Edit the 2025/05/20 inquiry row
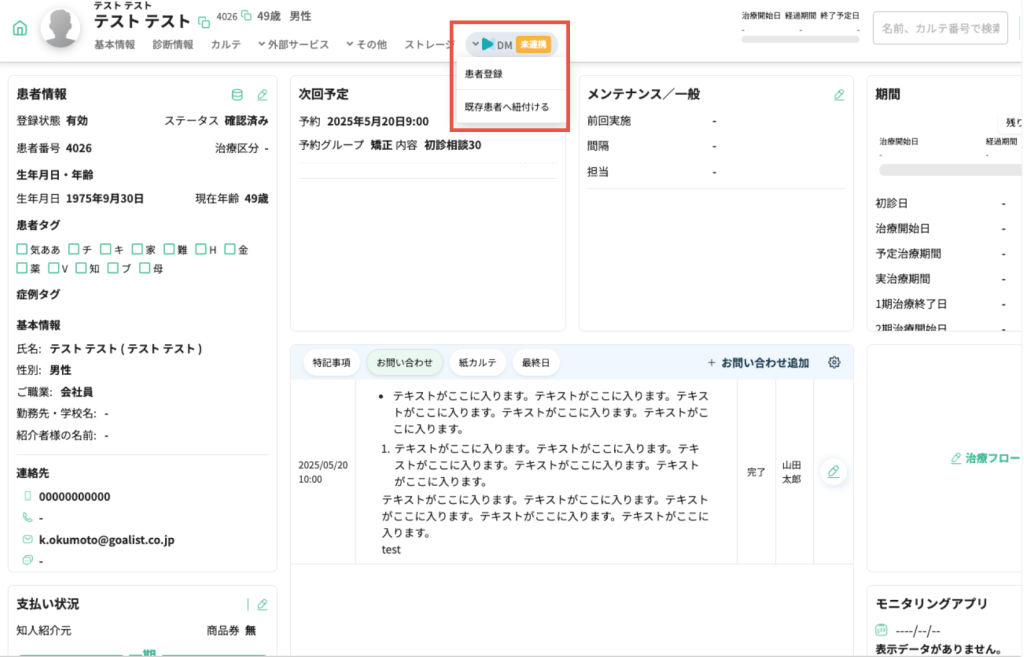 click(x=833, y=472)
